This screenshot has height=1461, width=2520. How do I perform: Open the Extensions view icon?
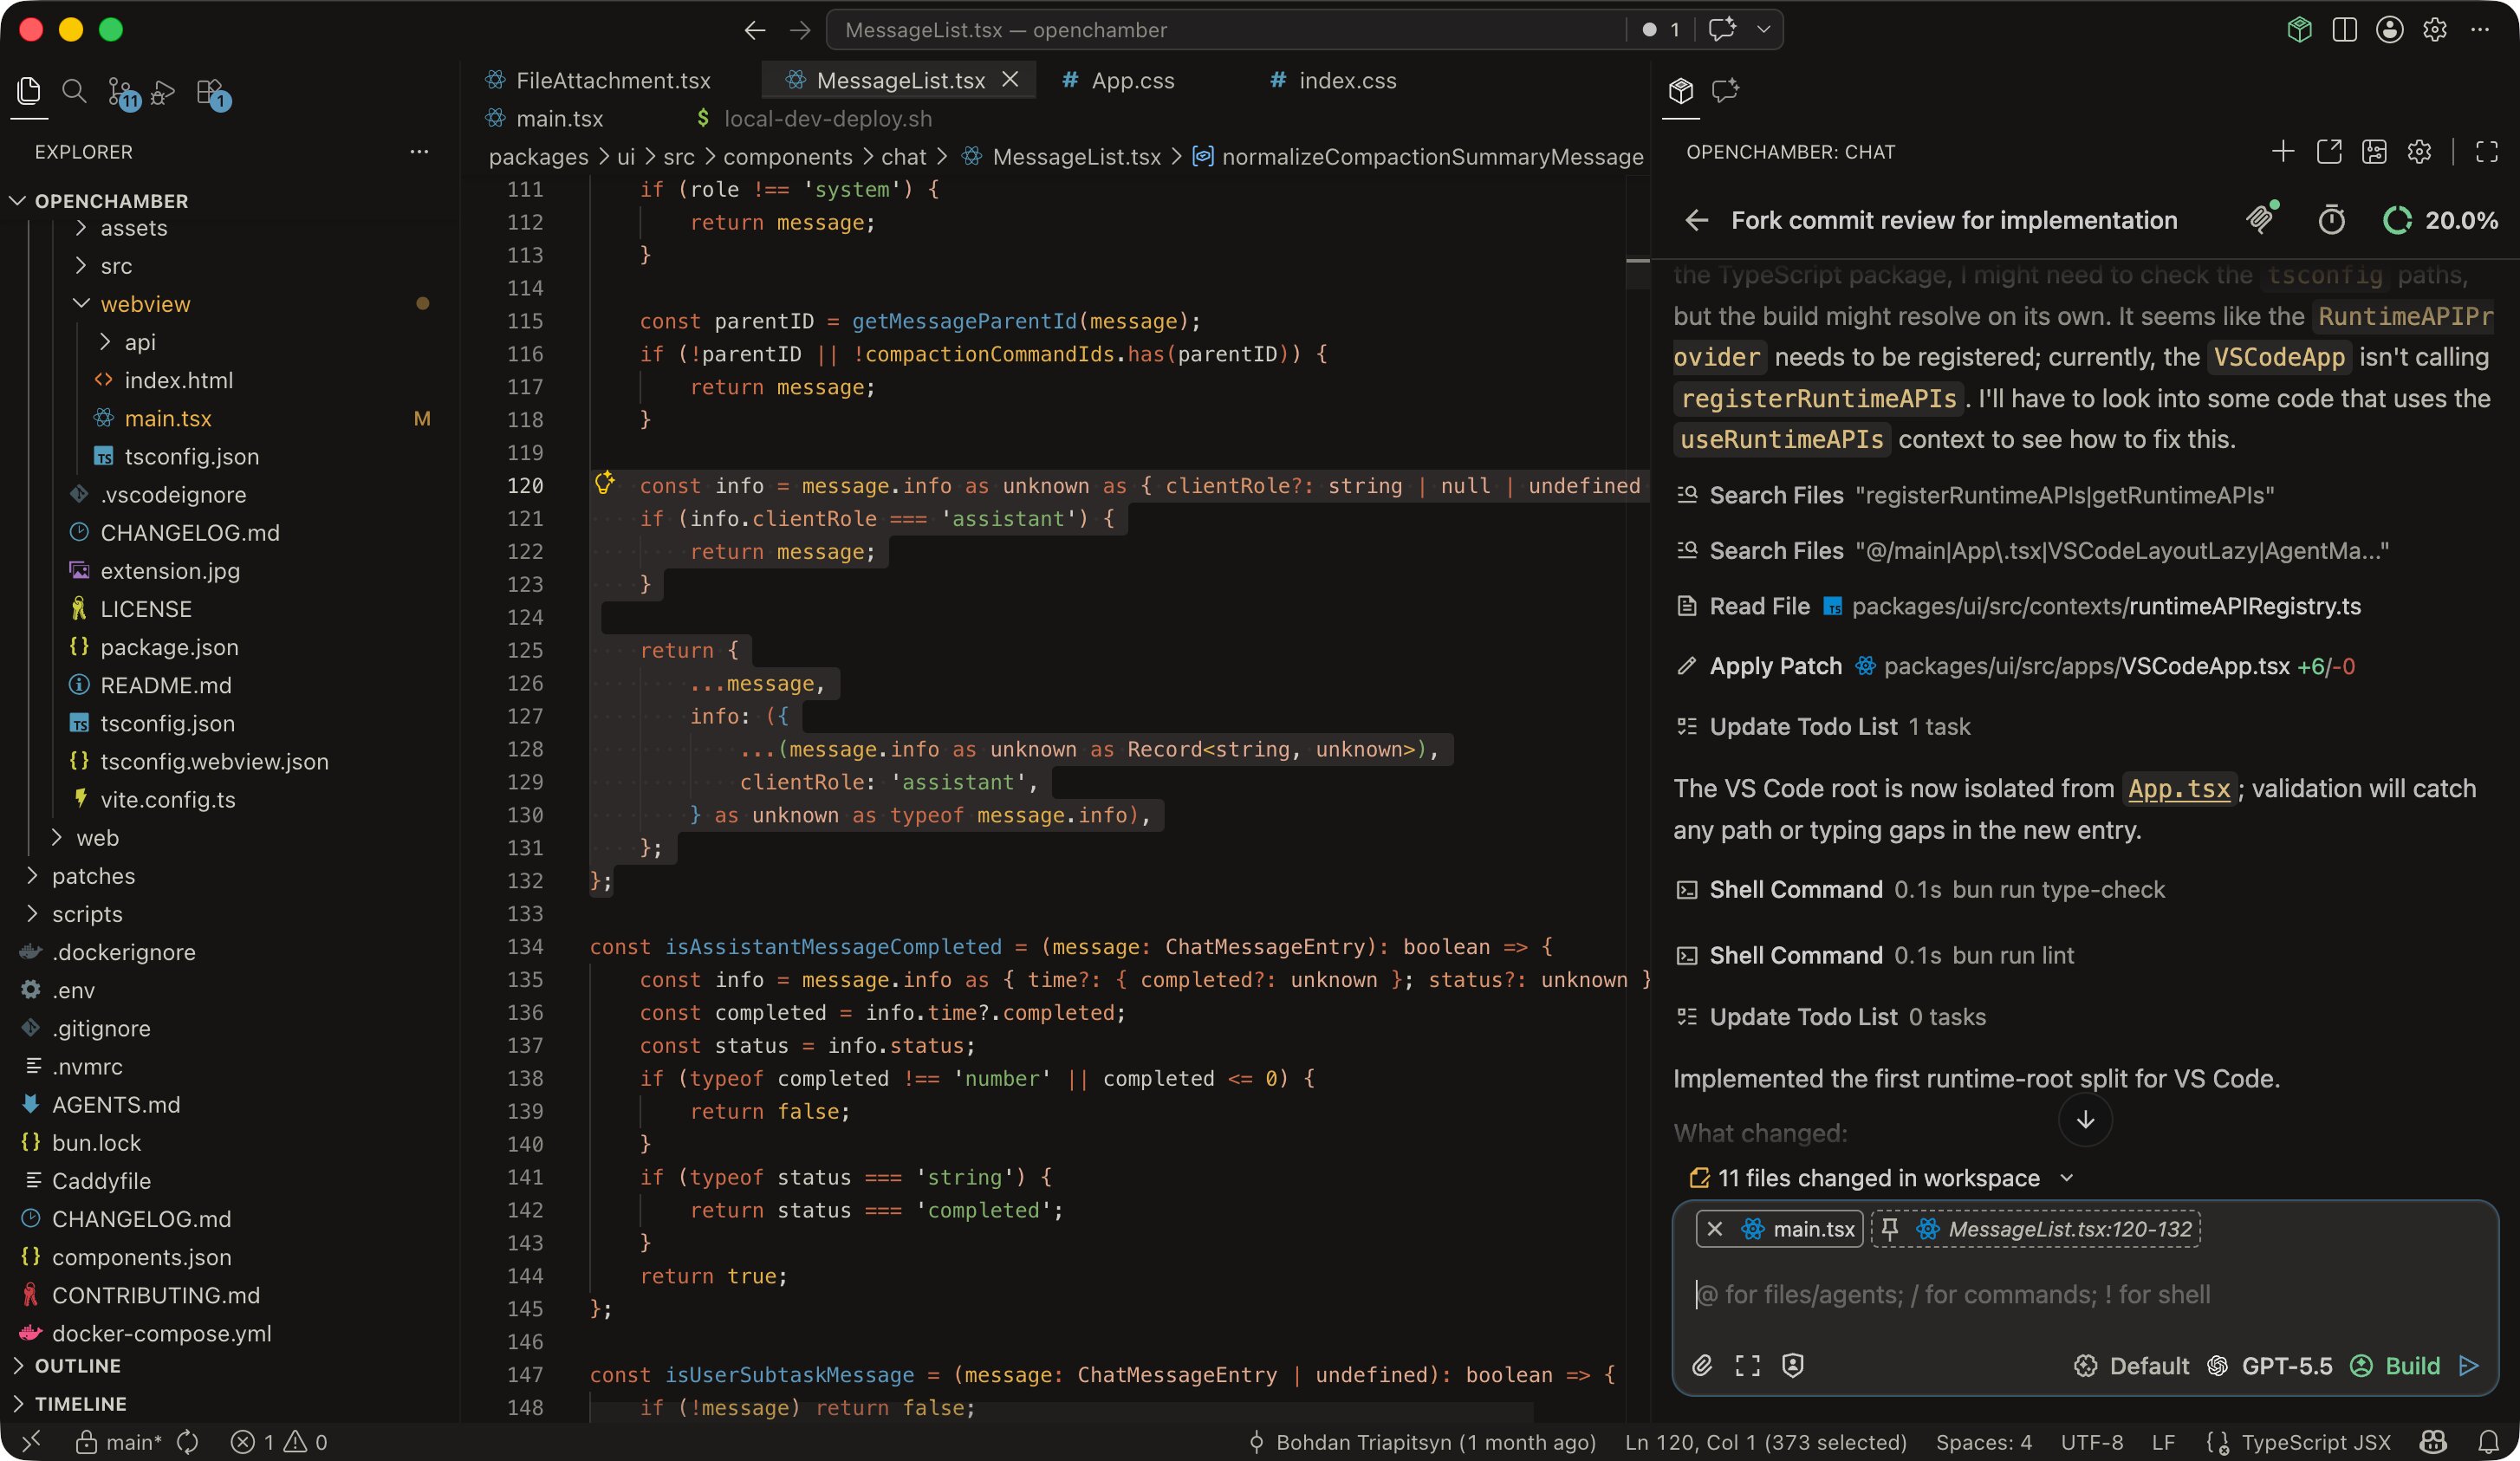[x=212, y=93]
